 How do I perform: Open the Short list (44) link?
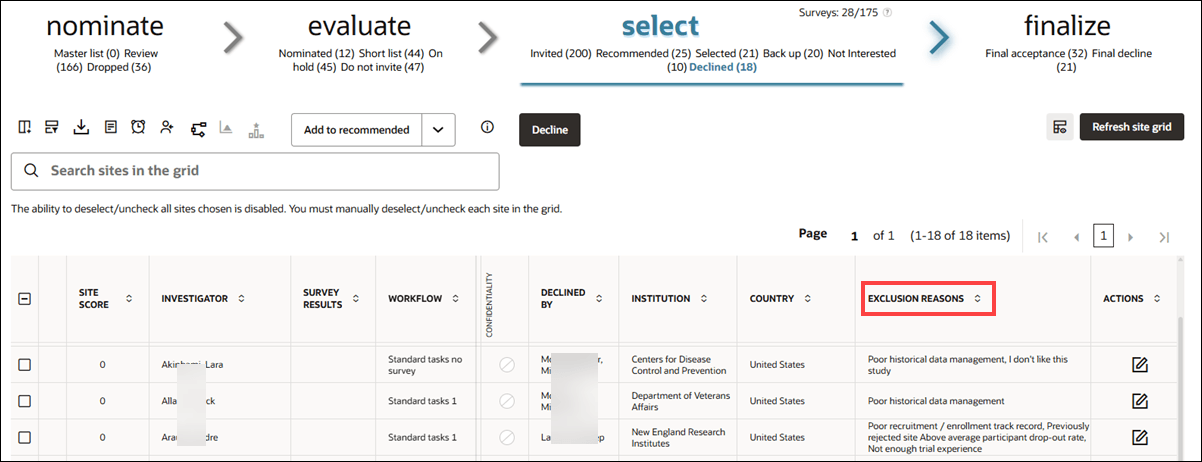pyautogui.click(x=391, y=53)
